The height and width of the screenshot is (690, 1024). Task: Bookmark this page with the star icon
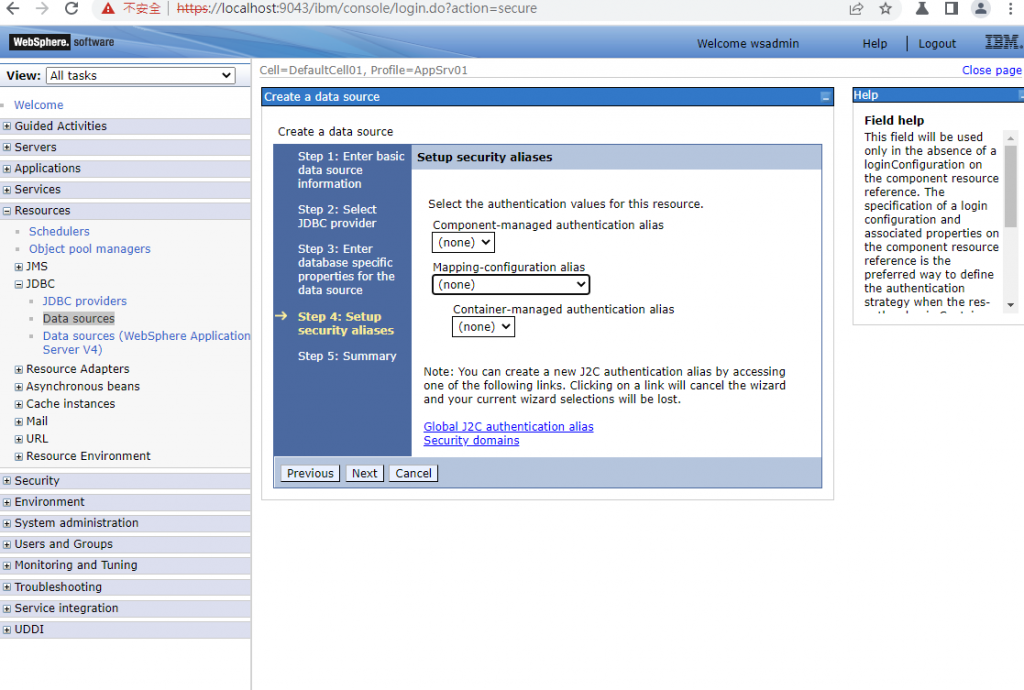pyautogui.click(x=886, y=8)
